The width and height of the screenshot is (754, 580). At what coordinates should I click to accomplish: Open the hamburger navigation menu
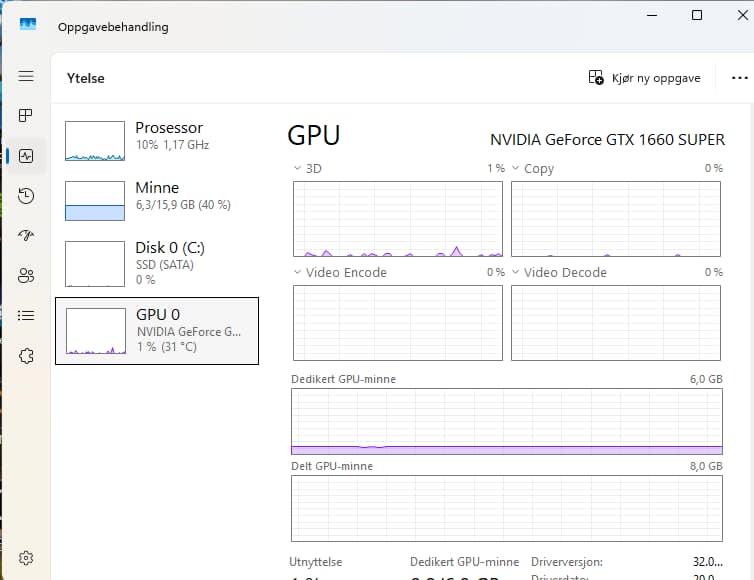point(26,76)
